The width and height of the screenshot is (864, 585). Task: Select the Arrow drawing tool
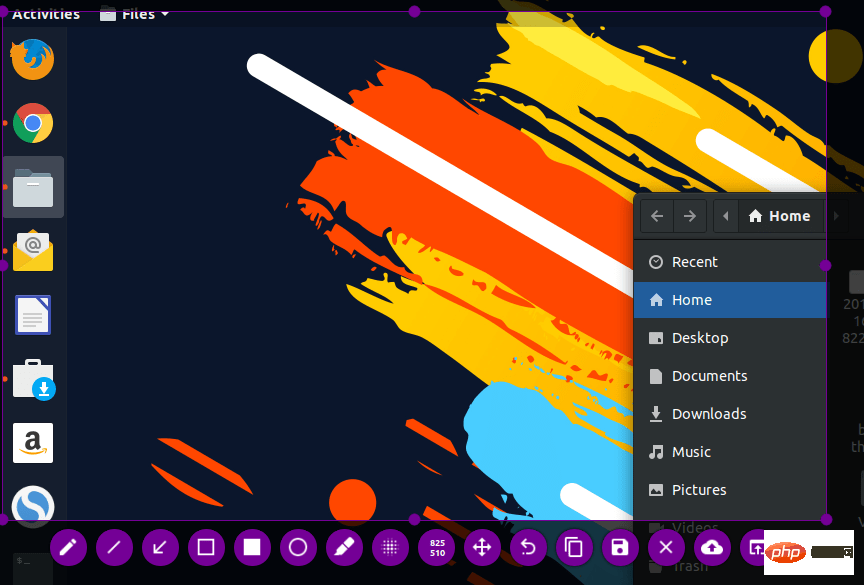pos(160,548)
